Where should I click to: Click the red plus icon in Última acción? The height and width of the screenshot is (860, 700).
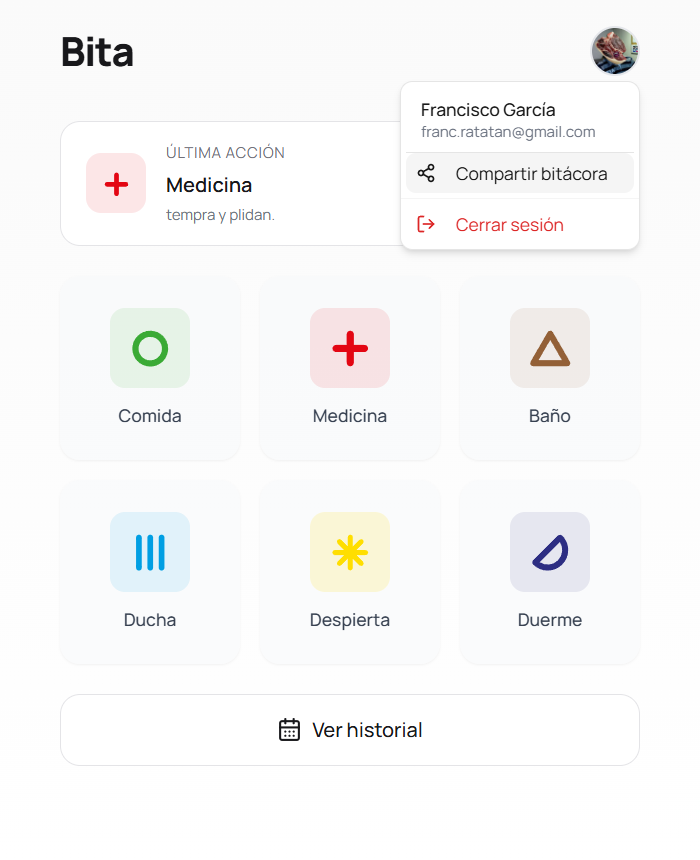116,184
